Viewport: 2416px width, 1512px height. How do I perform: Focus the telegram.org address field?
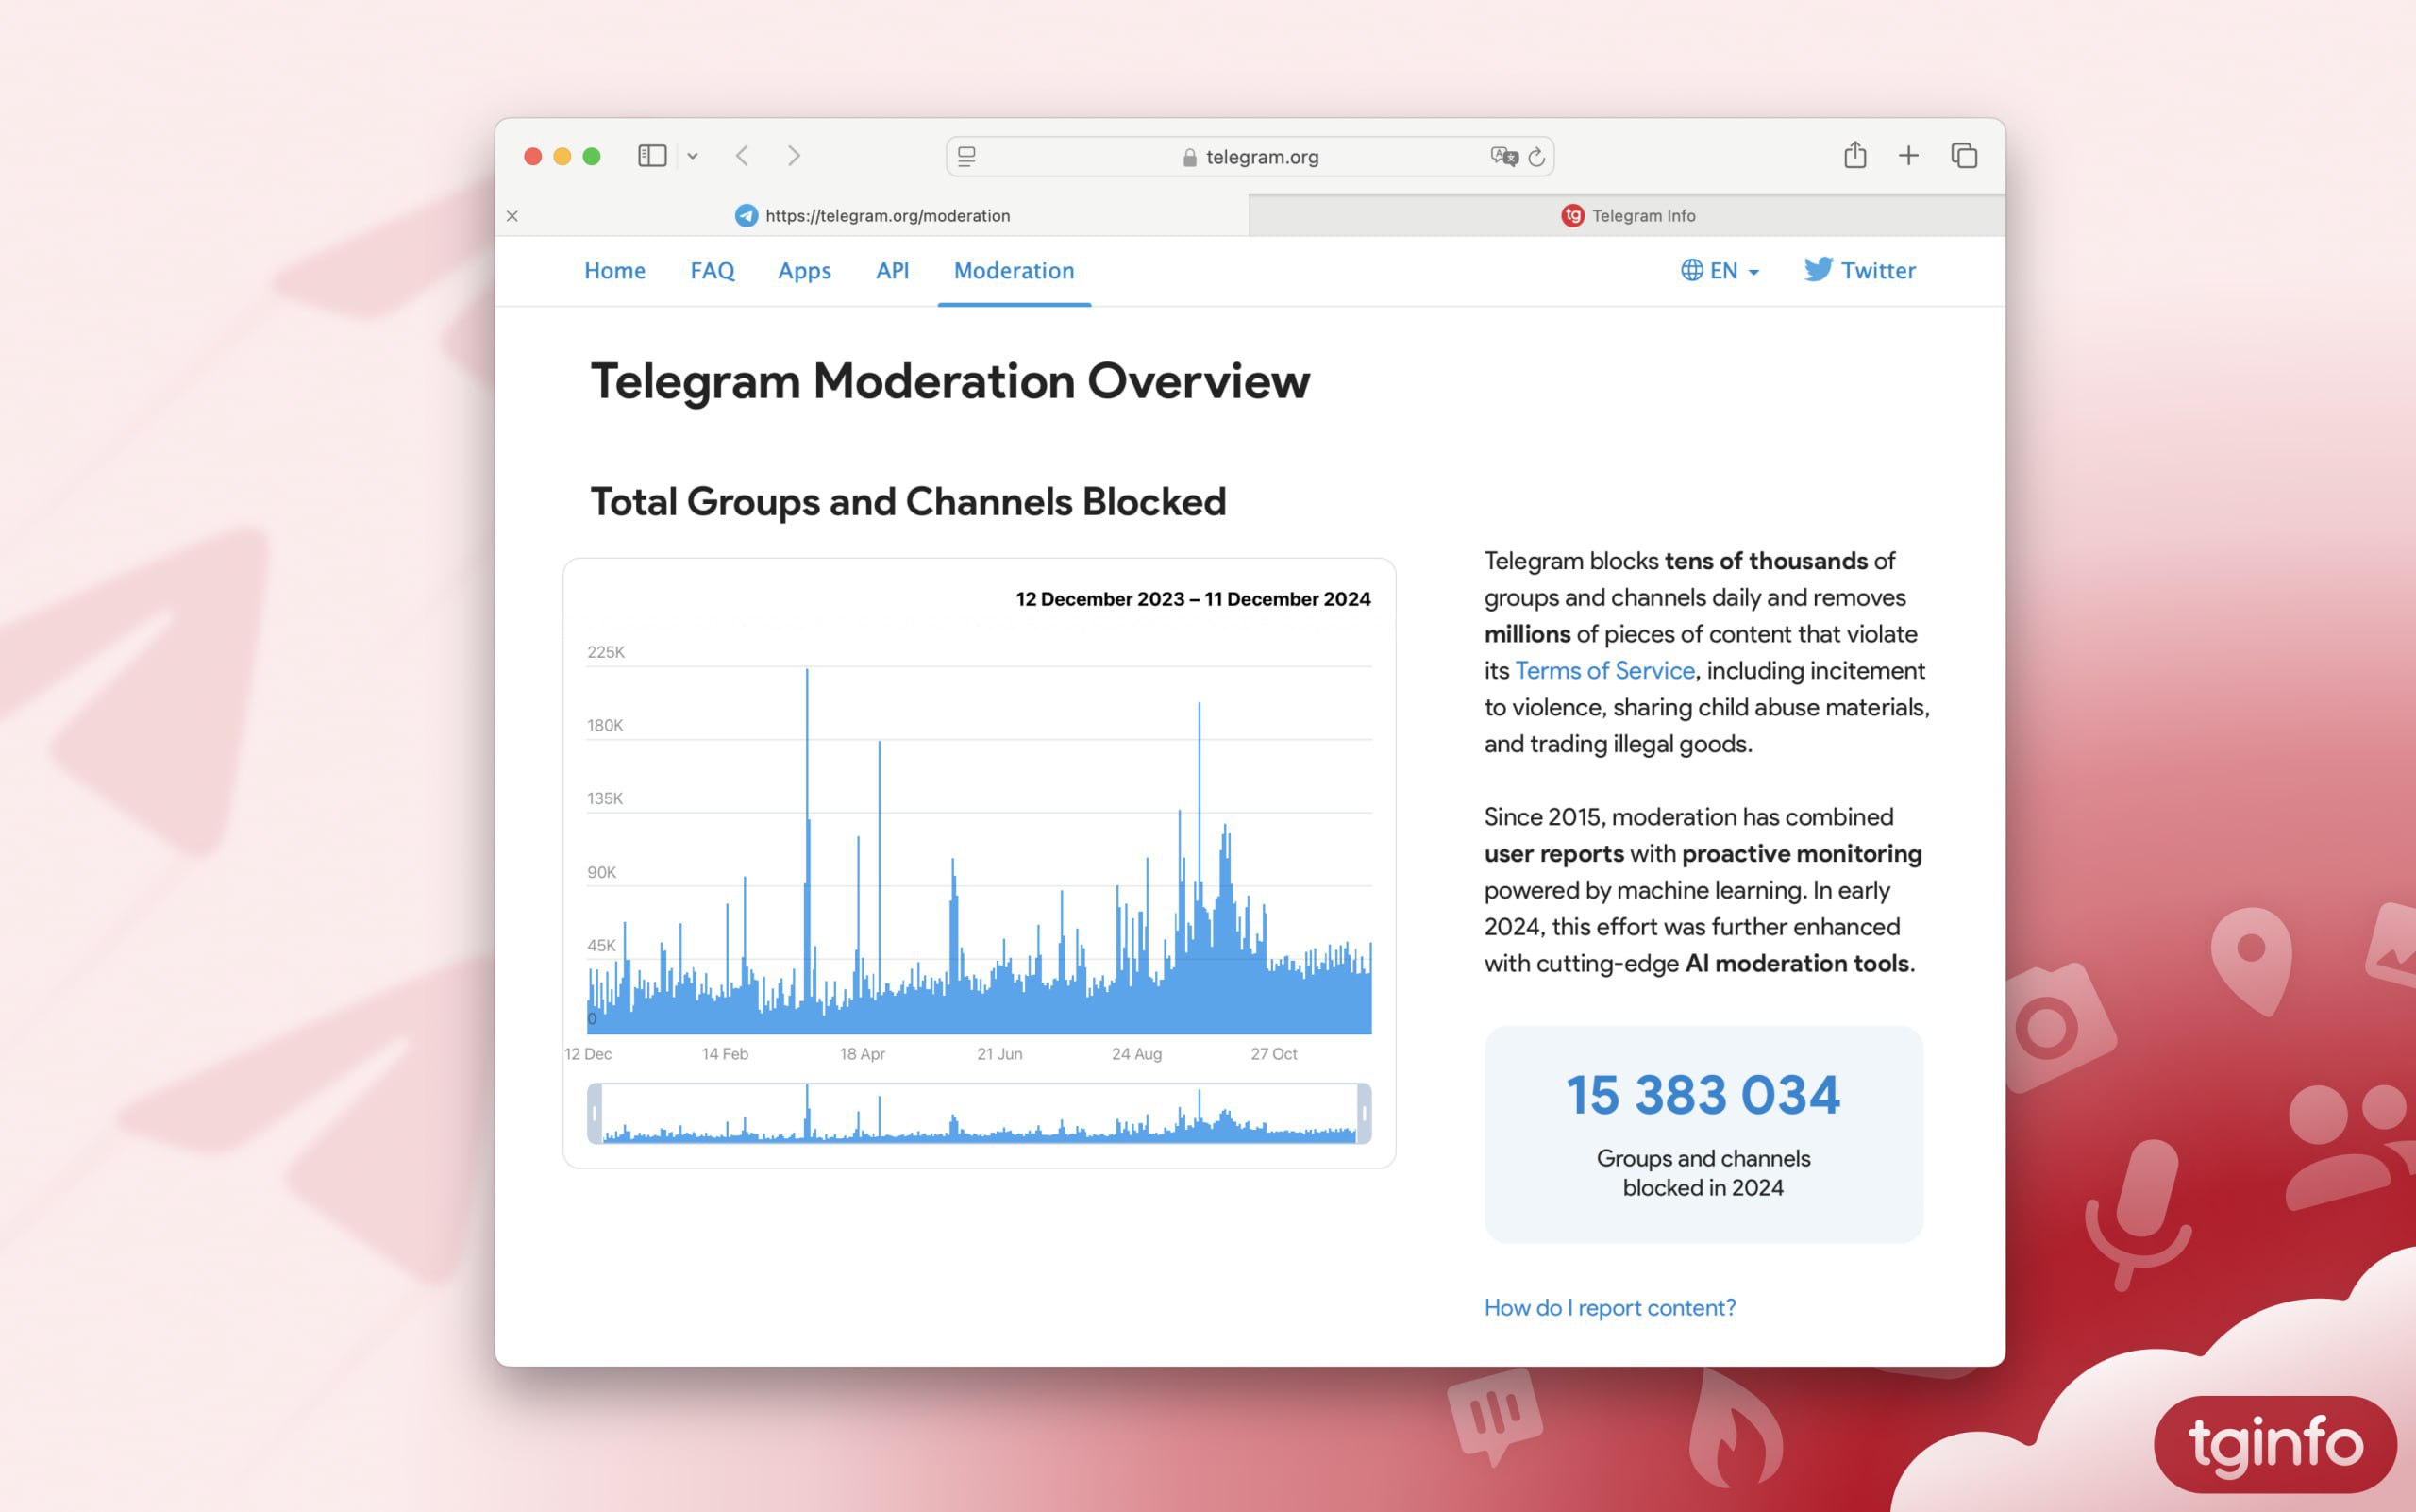(1250, 157)
